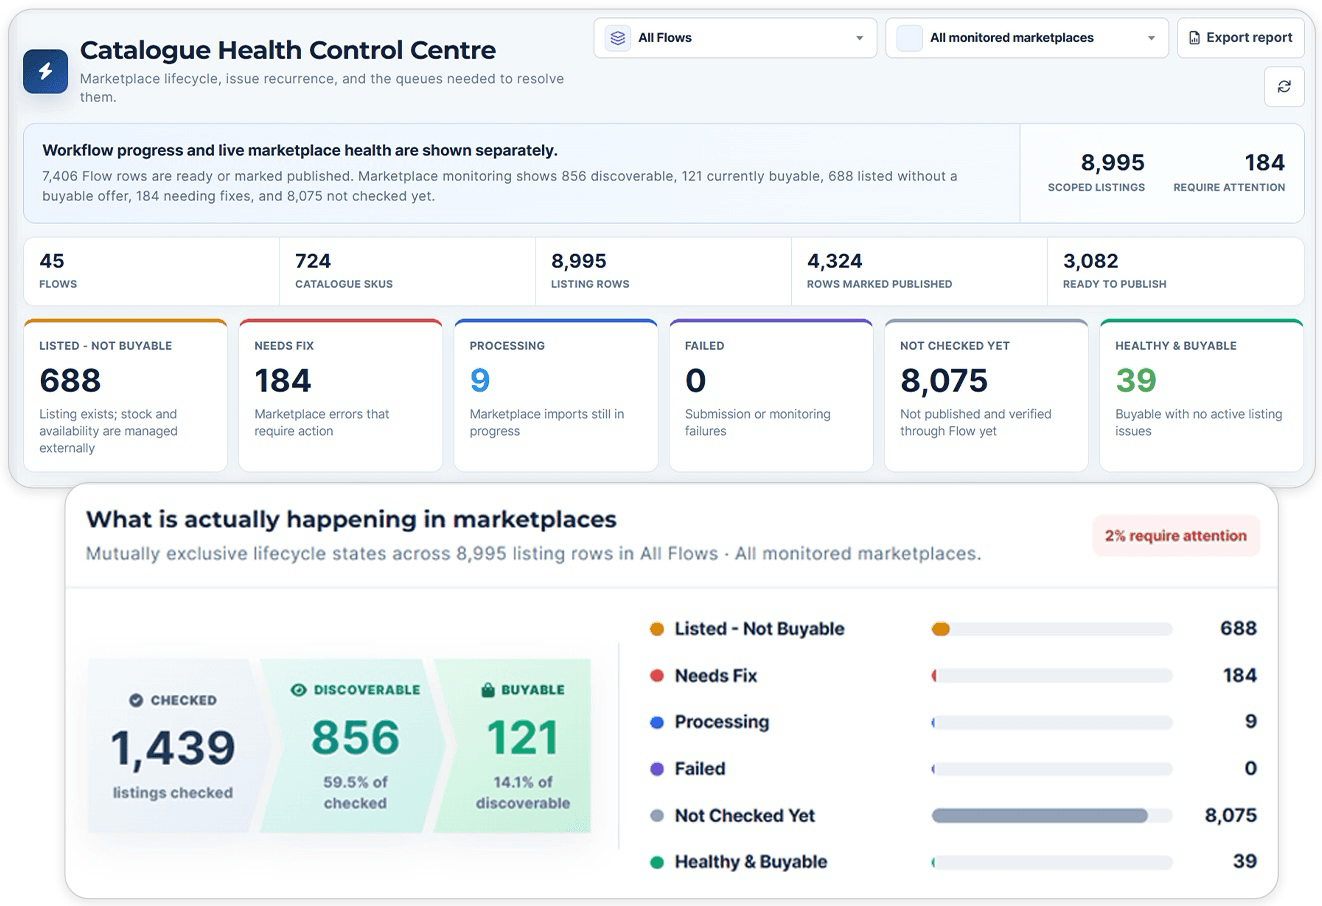Open the Healthy & Buyable 39 card
1322x906 pixels.
point(1201,396)
